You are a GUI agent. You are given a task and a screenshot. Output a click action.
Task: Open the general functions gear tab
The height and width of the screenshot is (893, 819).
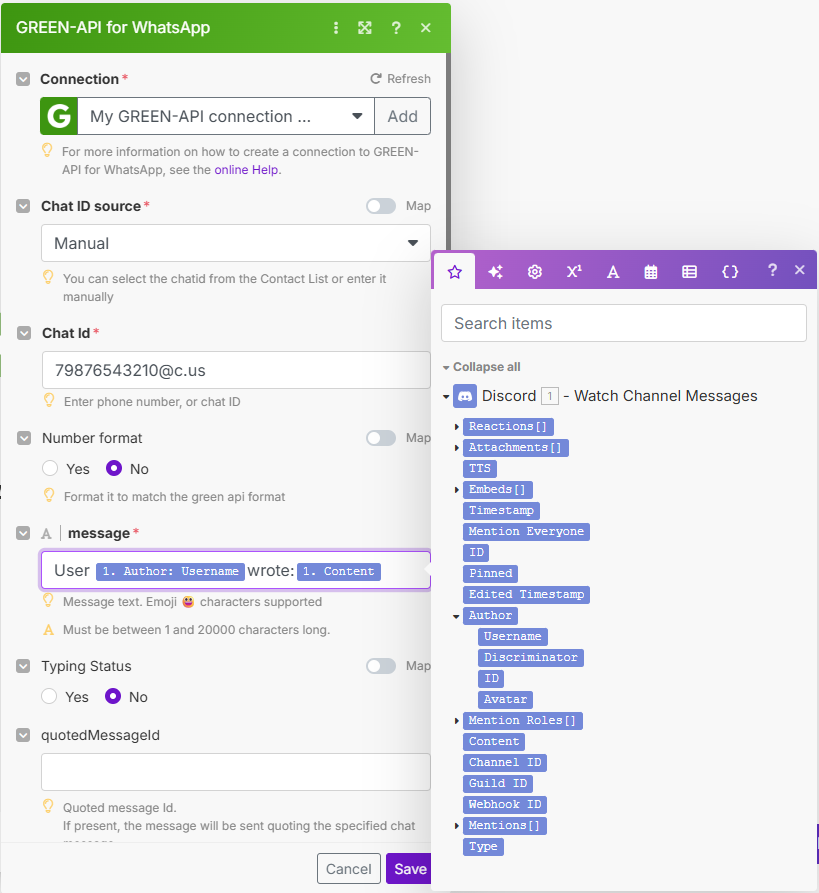535,271
